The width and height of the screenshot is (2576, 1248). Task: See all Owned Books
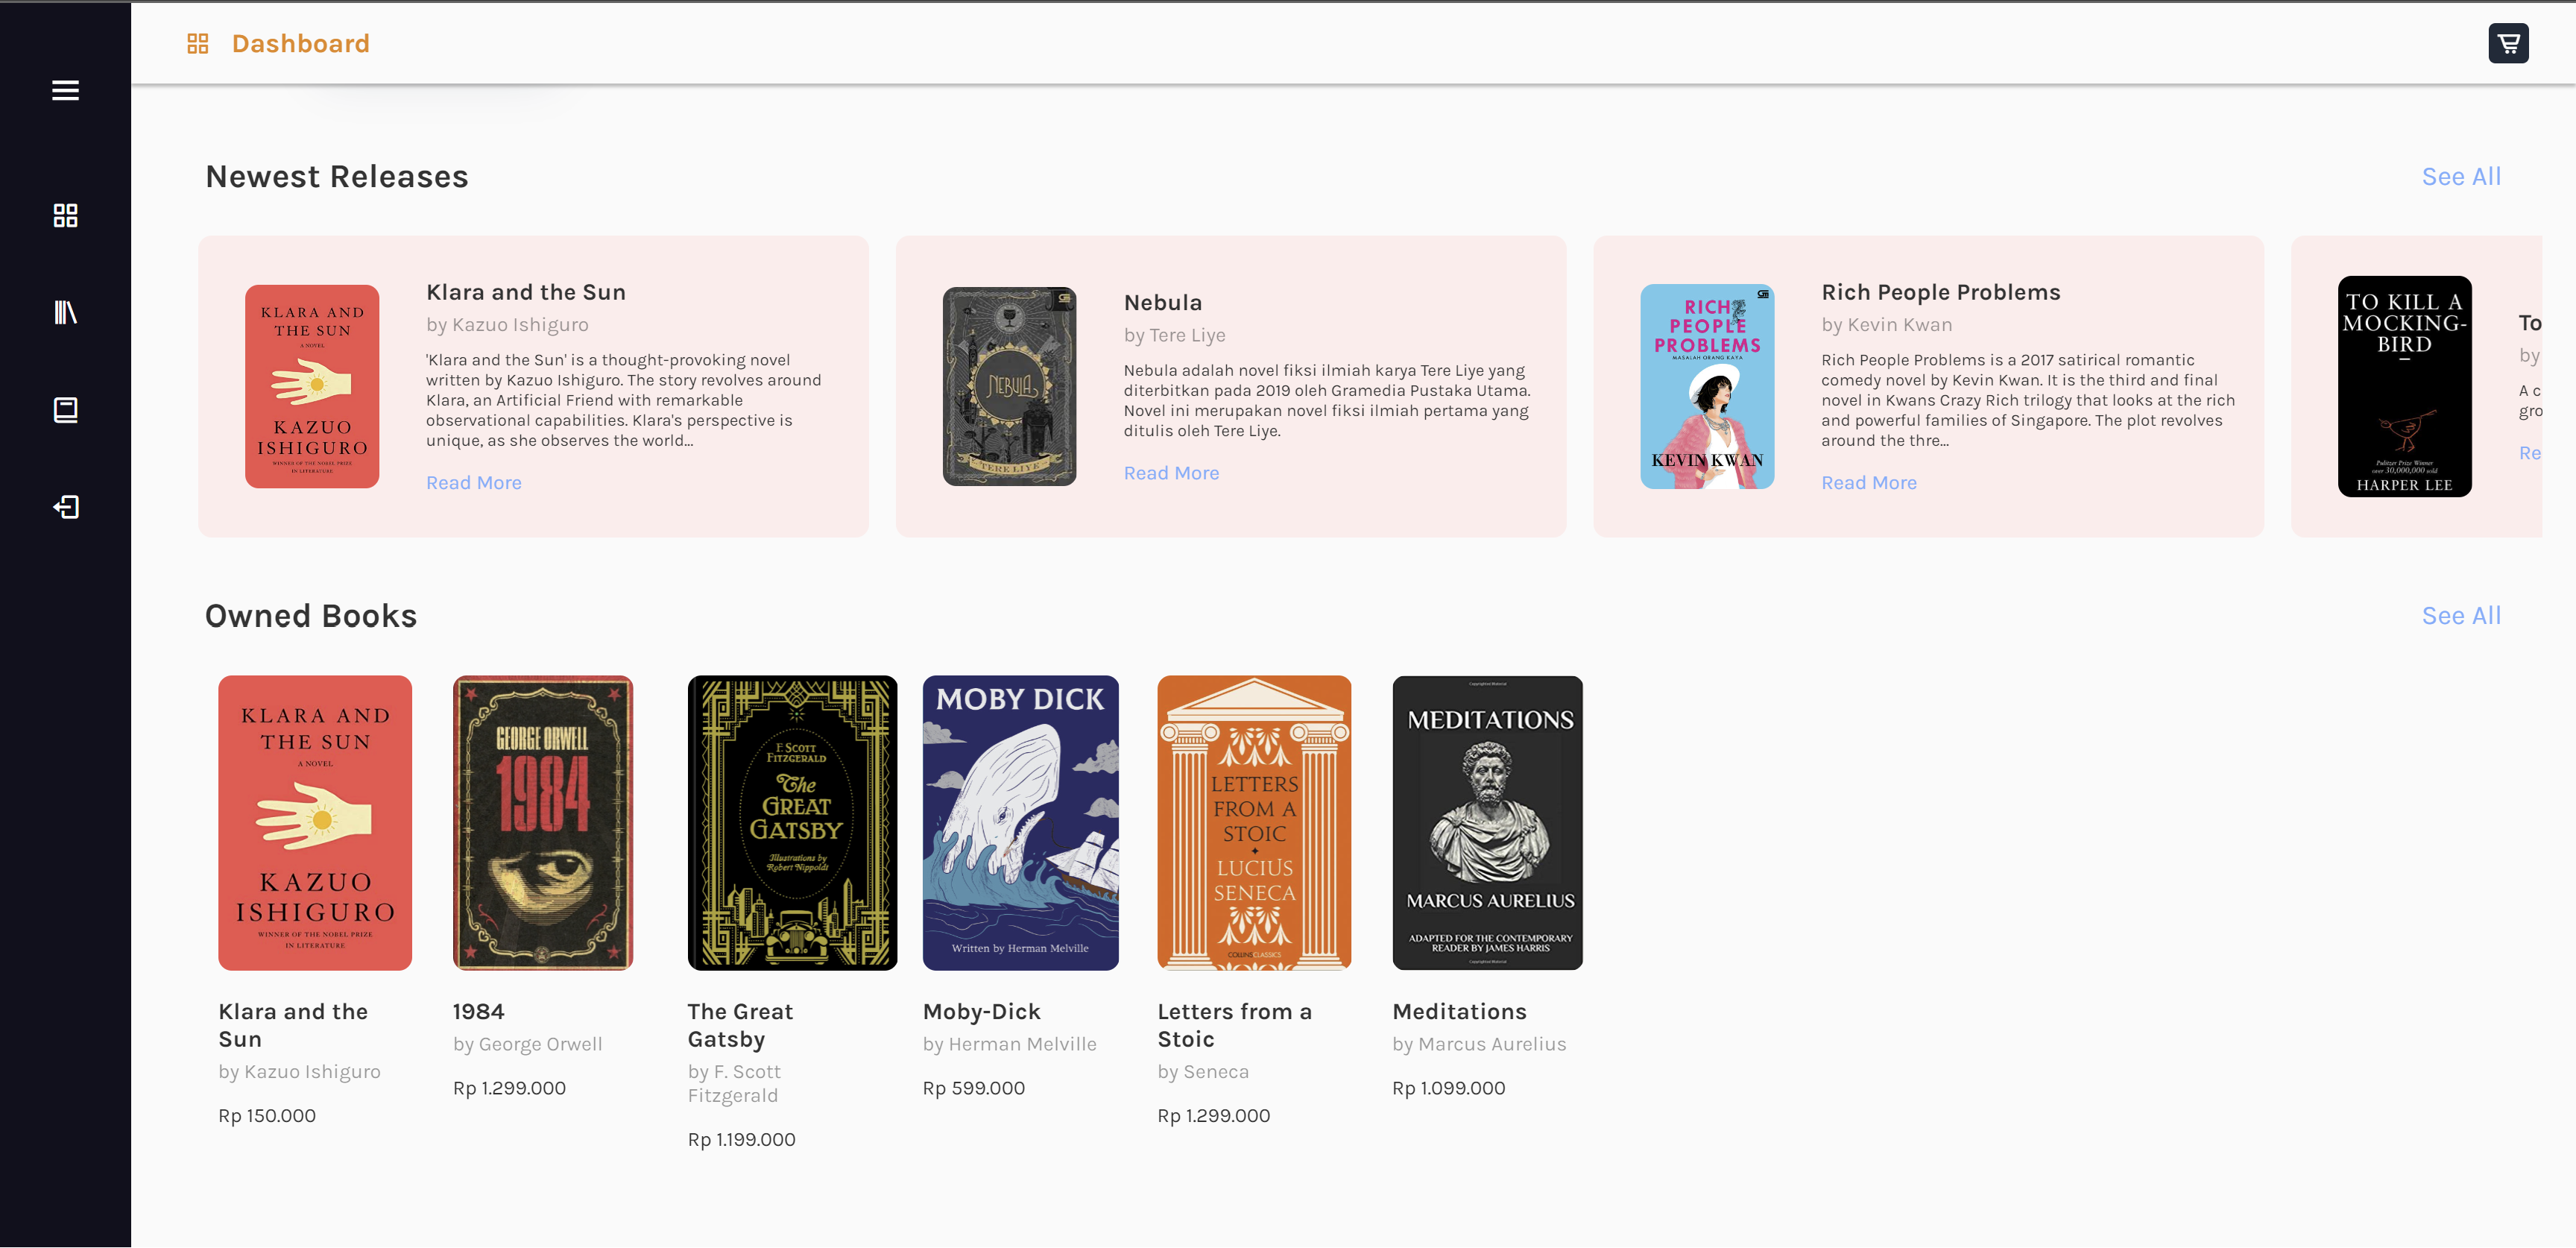[x=2461, y=616]
